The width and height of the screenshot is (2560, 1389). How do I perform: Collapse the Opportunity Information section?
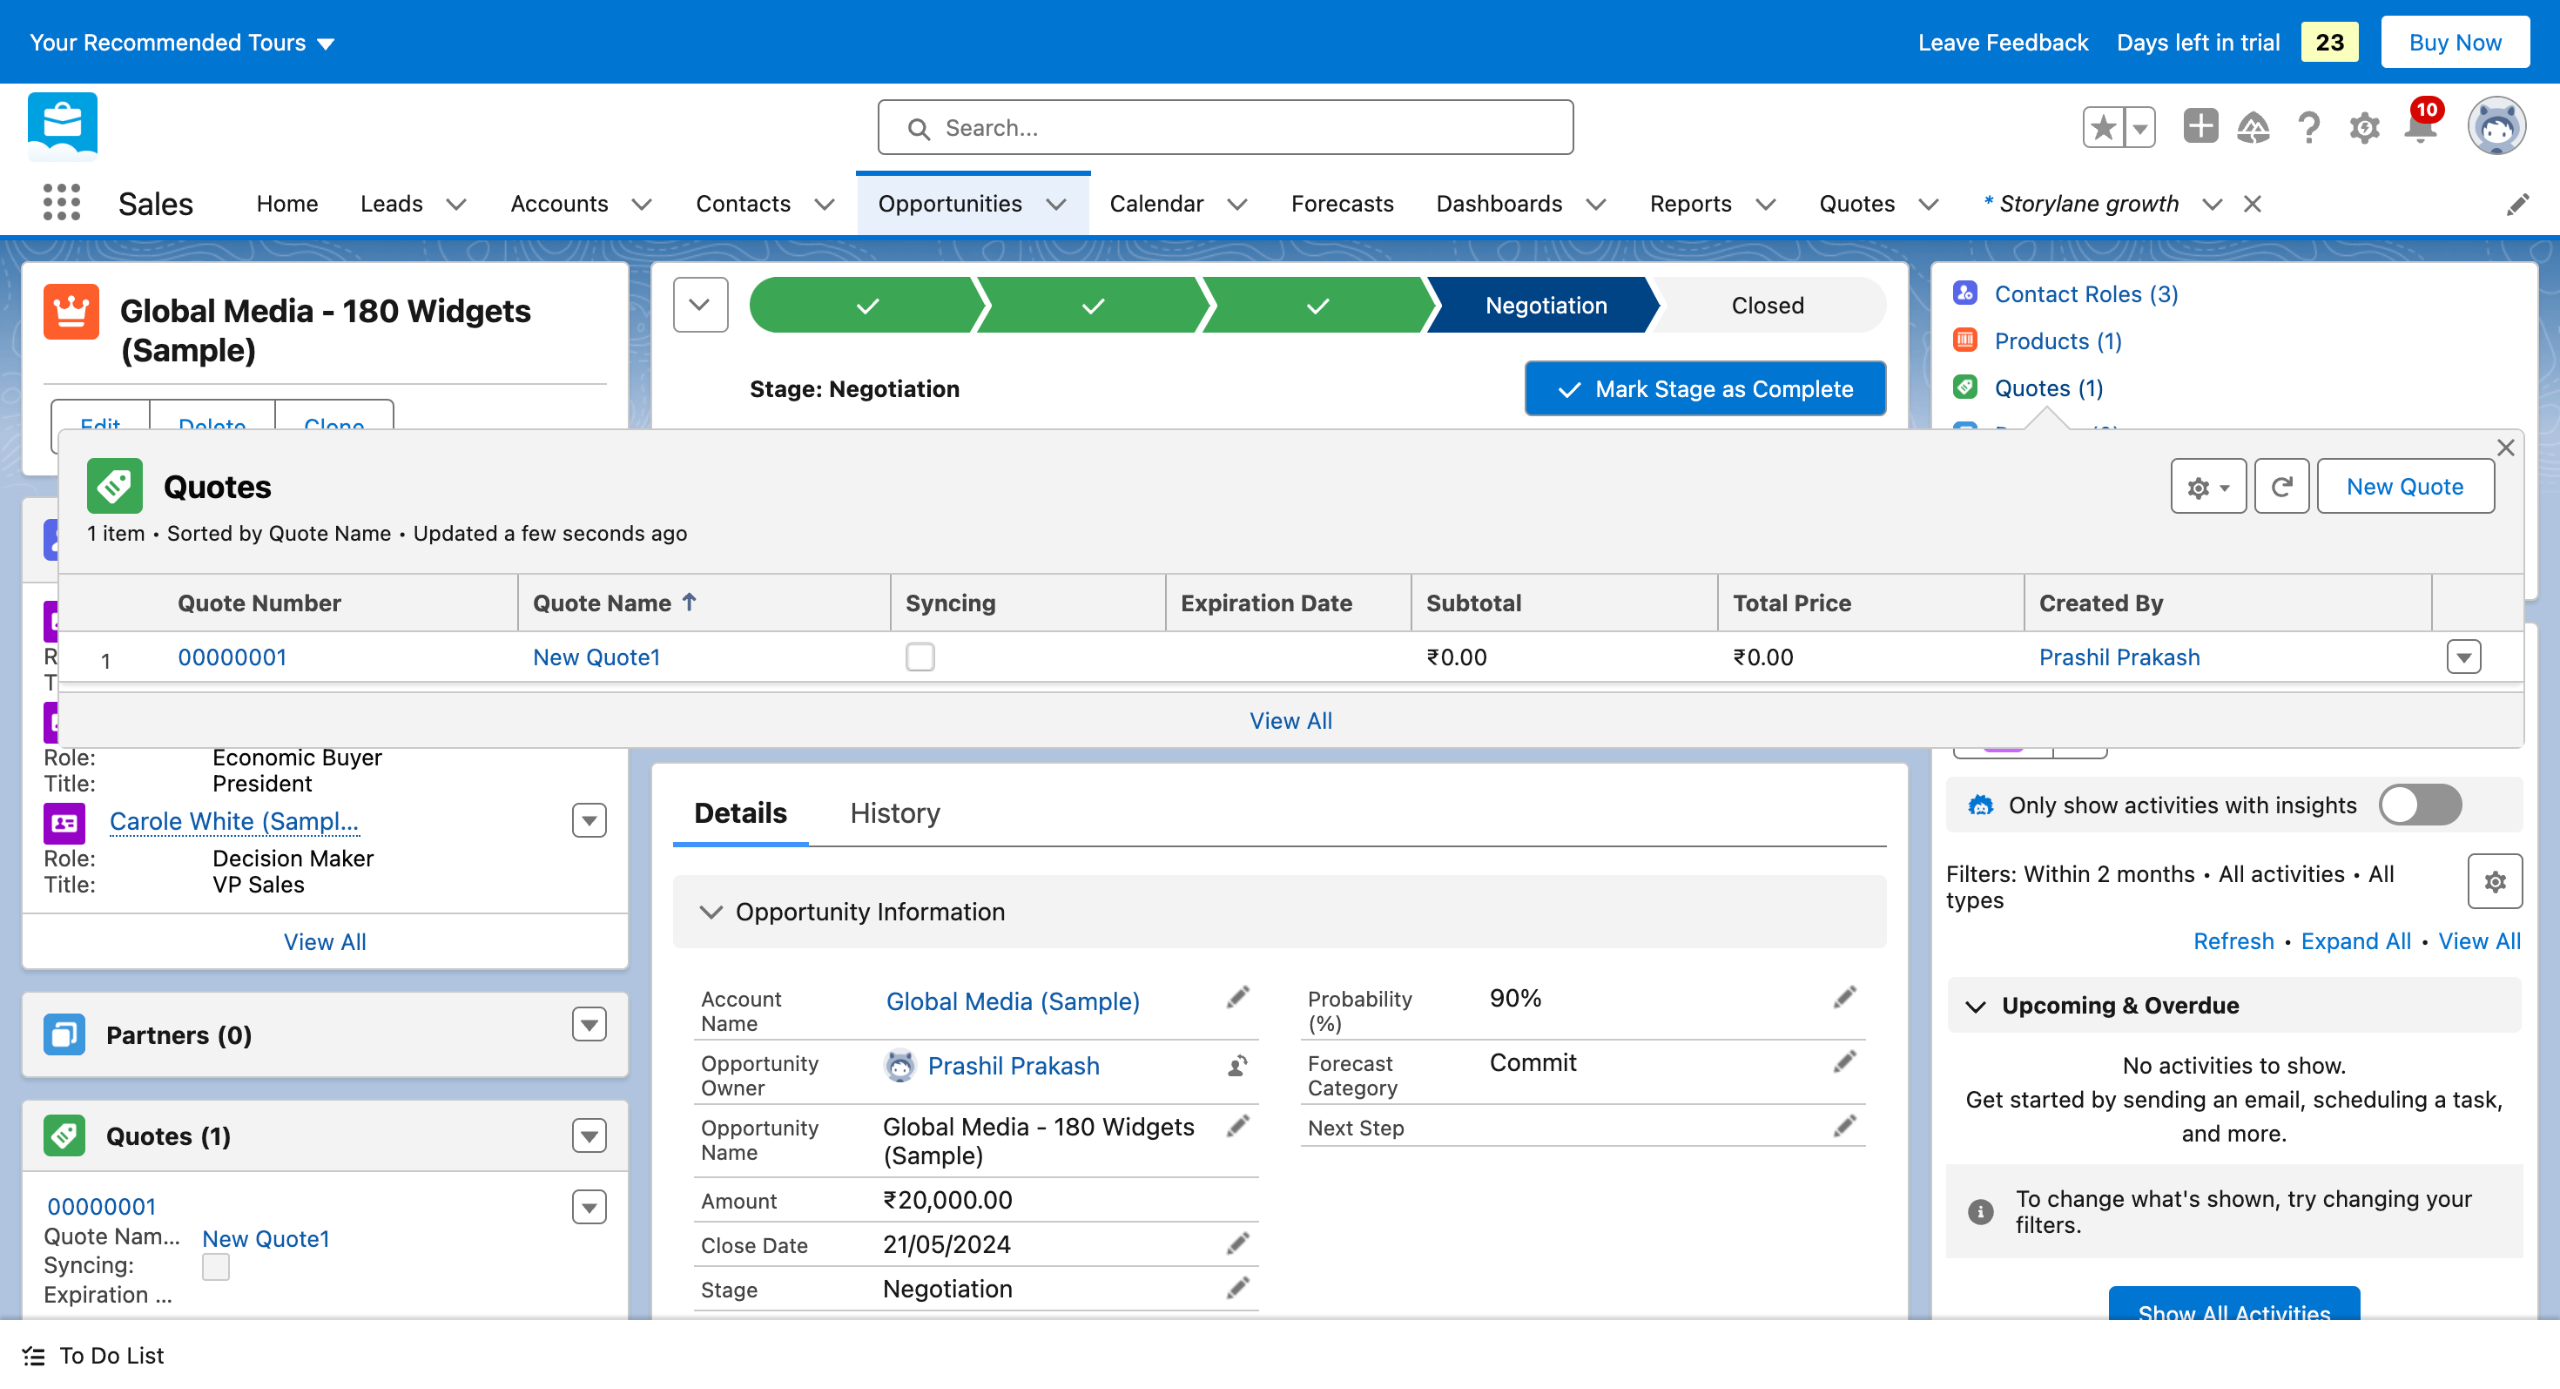[711, 912]
